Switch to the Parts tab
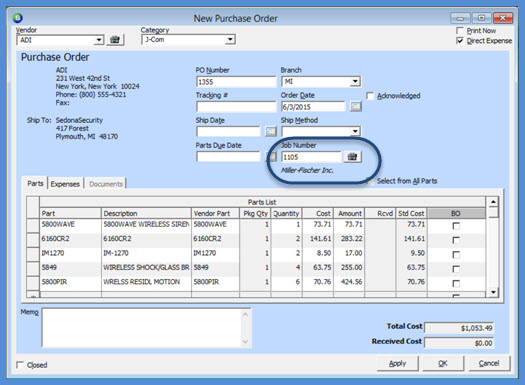The image size is (525, 385). 35,183
